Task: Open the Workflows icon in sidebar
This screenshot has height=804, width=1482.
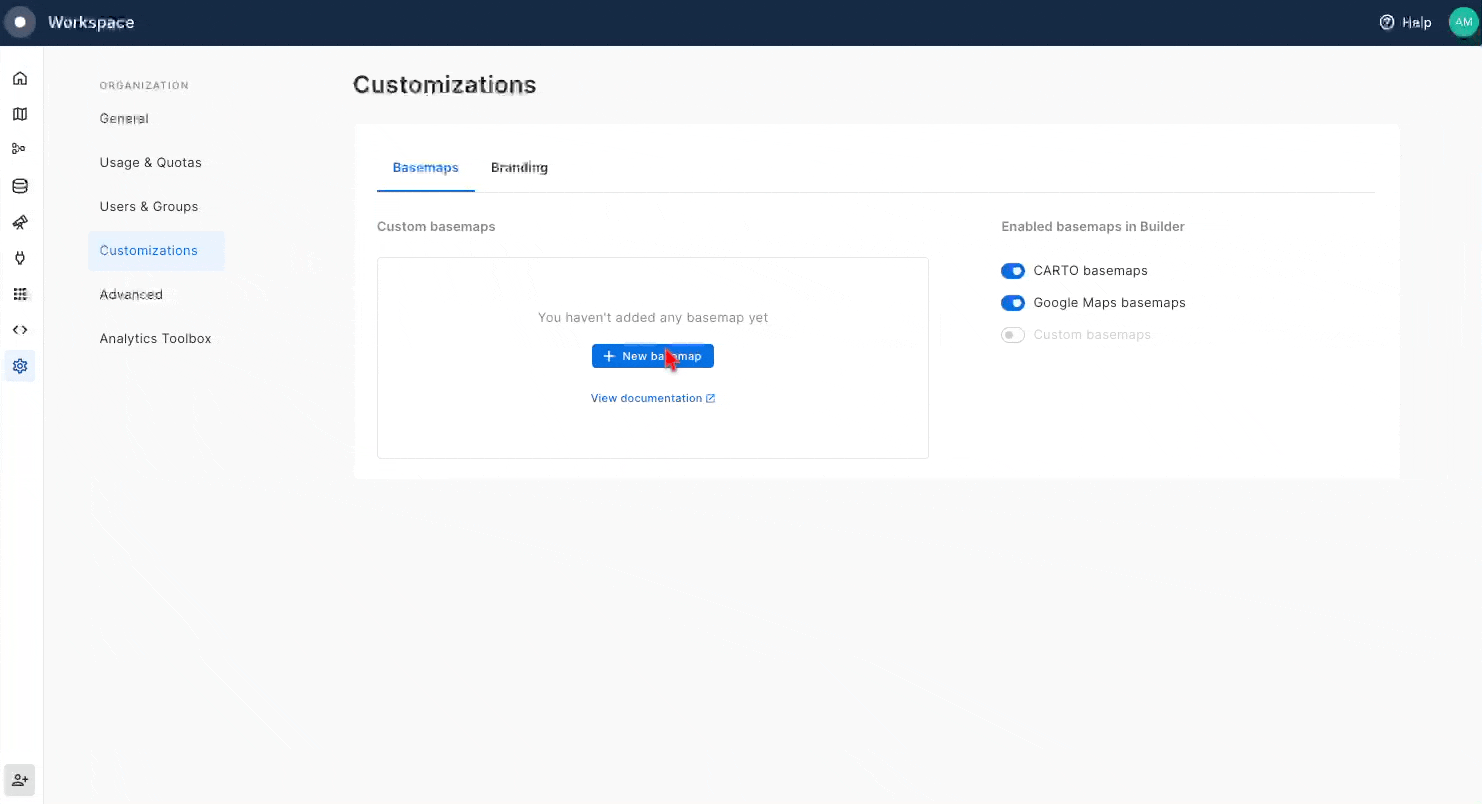Action: [x=20, y=149]
